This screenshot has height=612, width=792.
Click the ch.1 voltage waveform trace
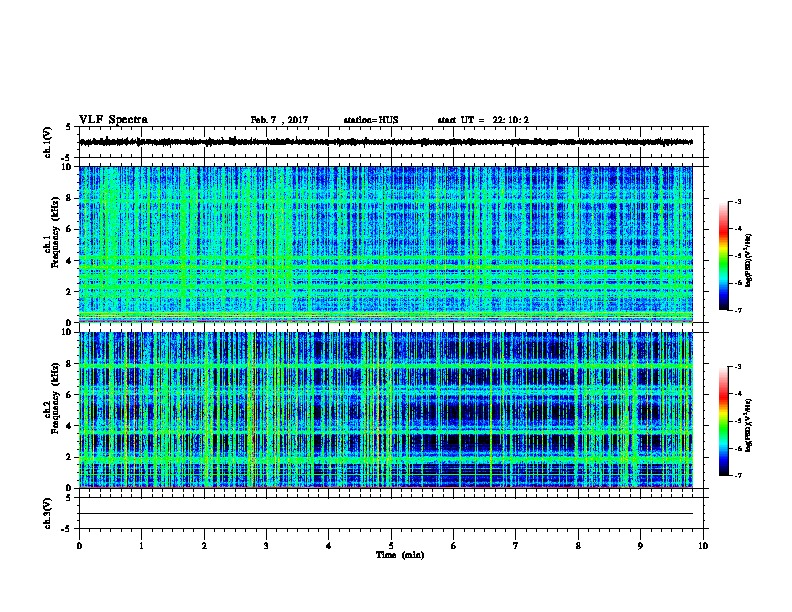[386, 142]
